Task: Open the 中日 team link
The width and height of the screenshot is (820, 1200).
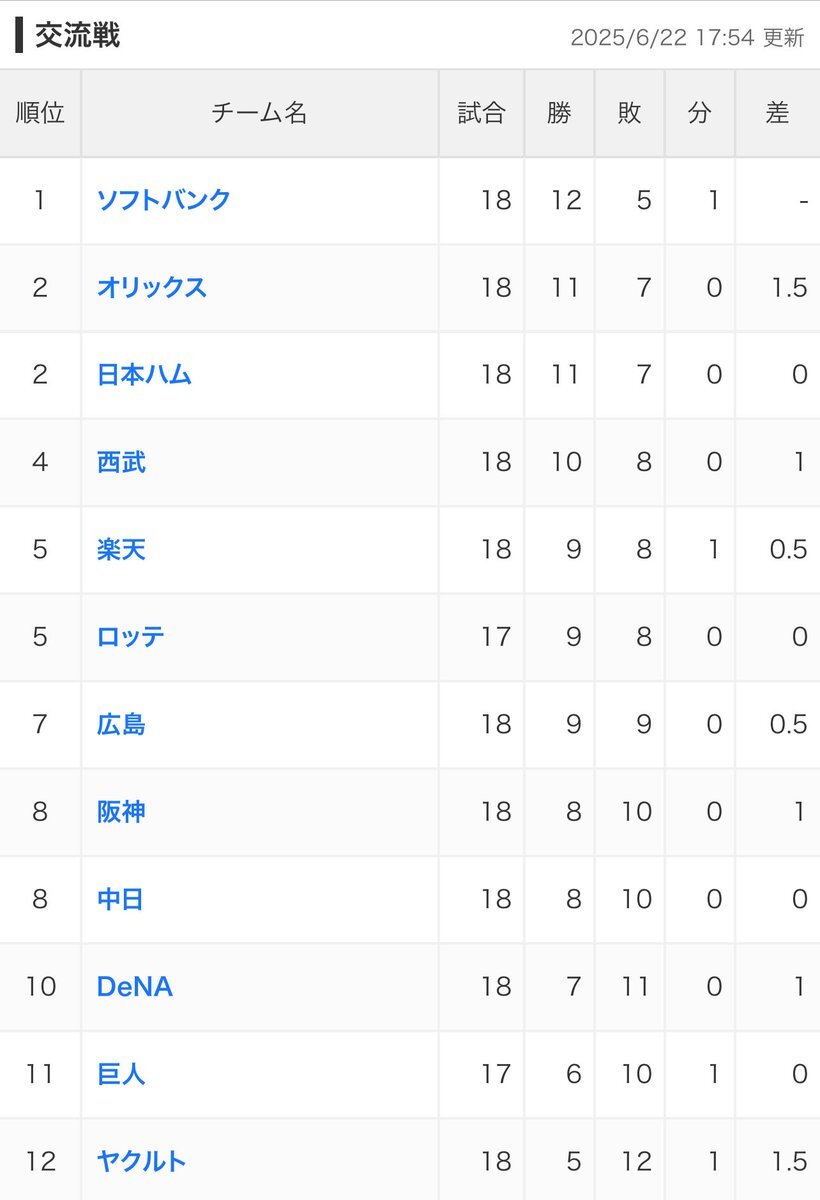Action: (x=120, y=899)
